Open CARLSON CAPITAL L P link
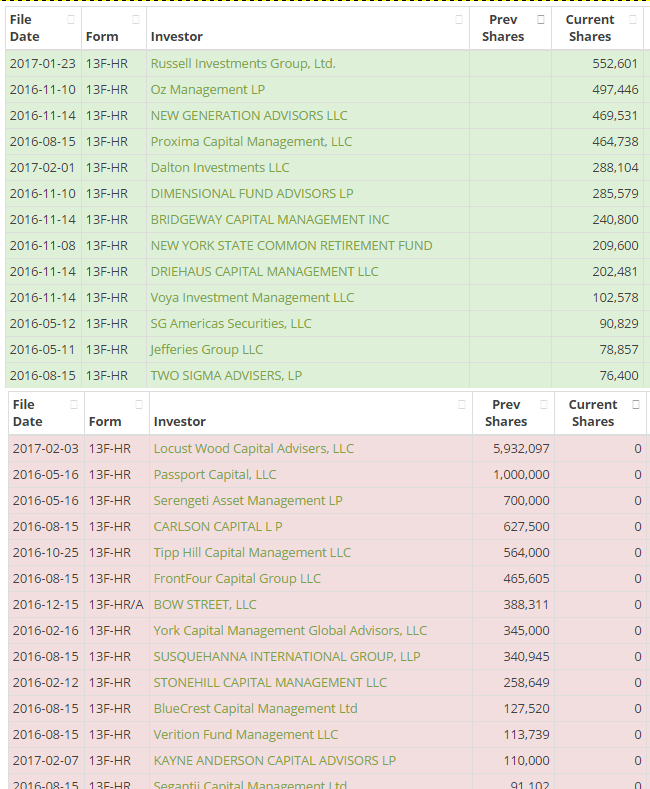The image size is (650, 789). 218,527
